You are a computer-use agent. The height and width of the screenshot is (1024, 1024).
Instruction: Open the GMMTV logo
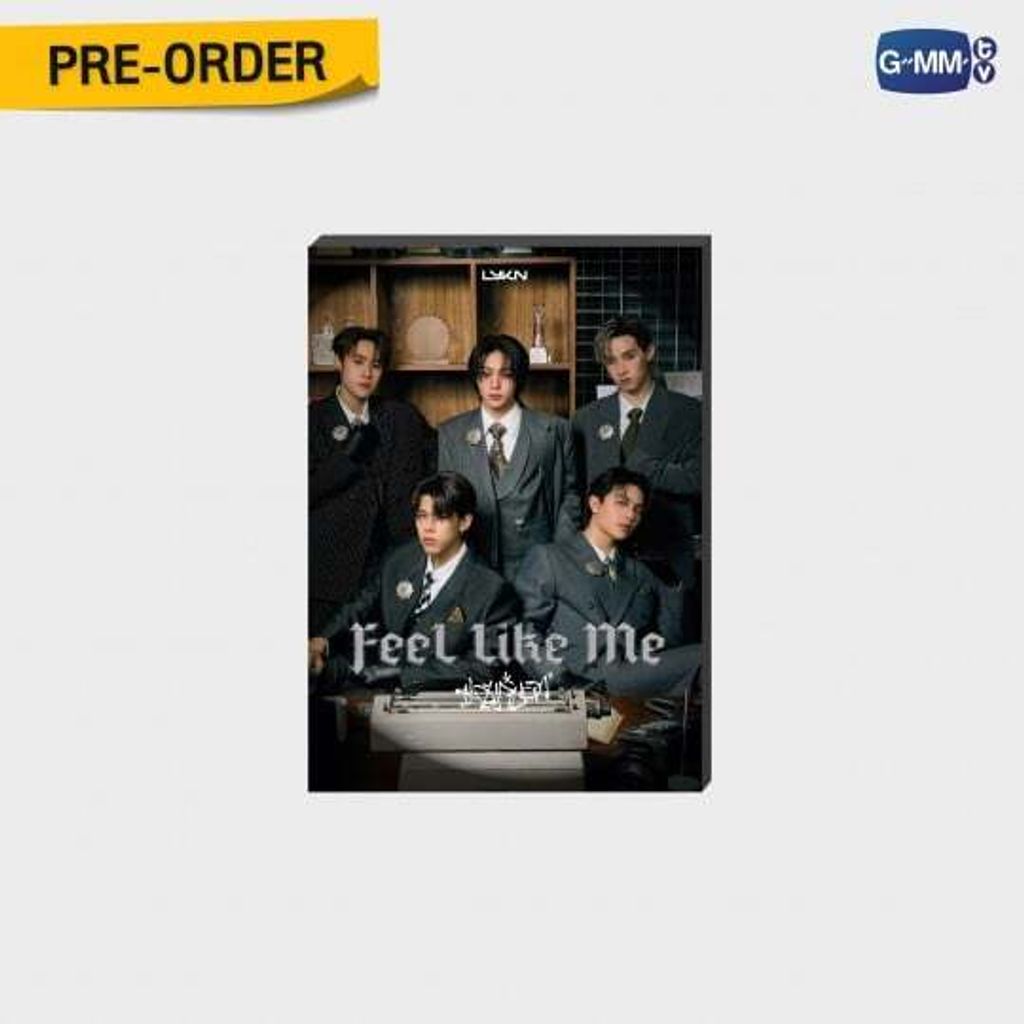point(936,61)
